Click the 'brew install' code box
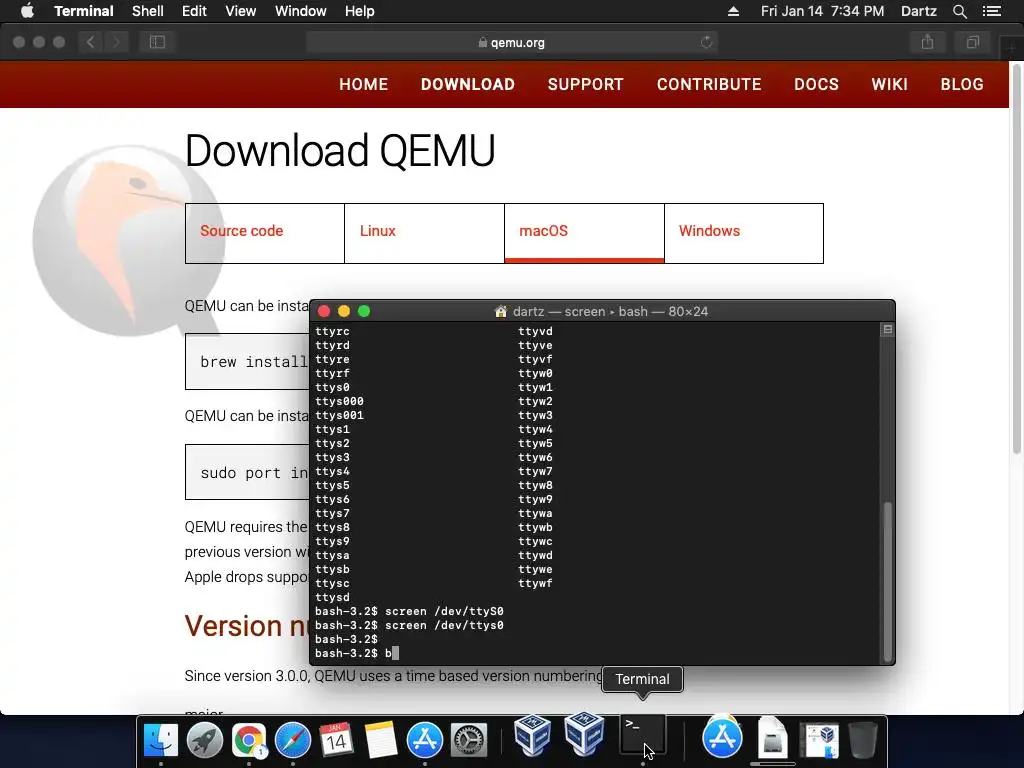 click(x=247, y=362)
